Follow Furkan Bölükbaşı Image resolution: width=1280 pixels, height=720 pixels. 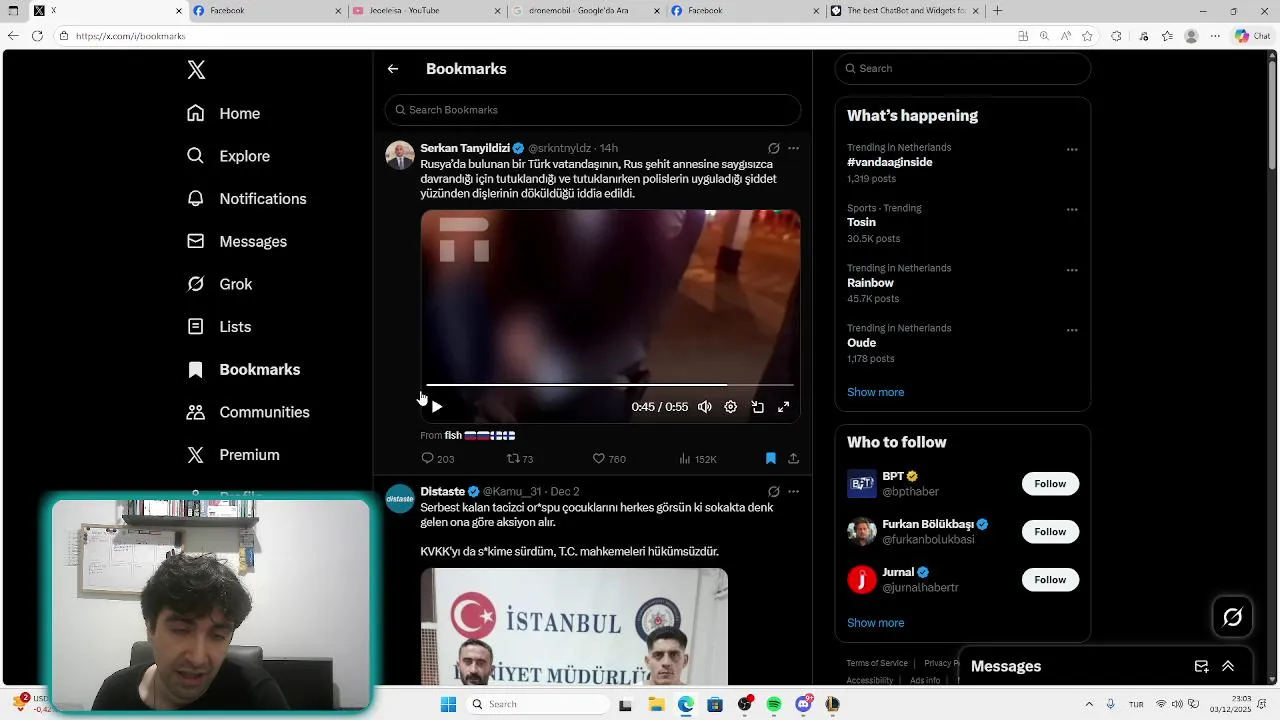1050,532
